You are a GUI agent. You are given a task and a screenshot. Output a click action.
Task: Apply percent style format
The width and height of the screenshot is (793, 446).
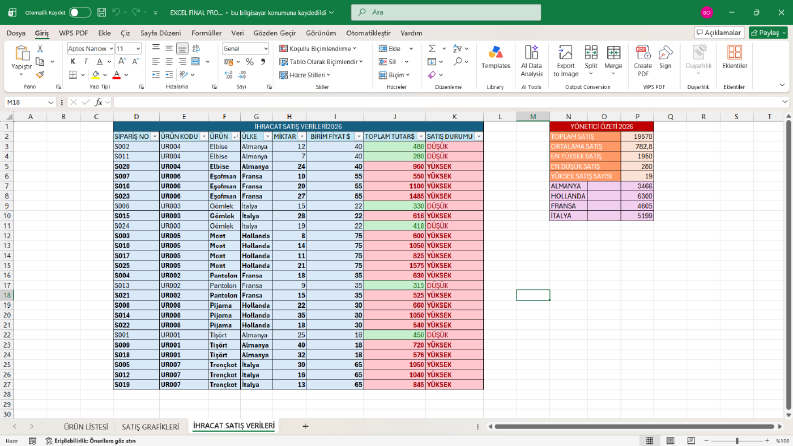click(x=249, y=62)
